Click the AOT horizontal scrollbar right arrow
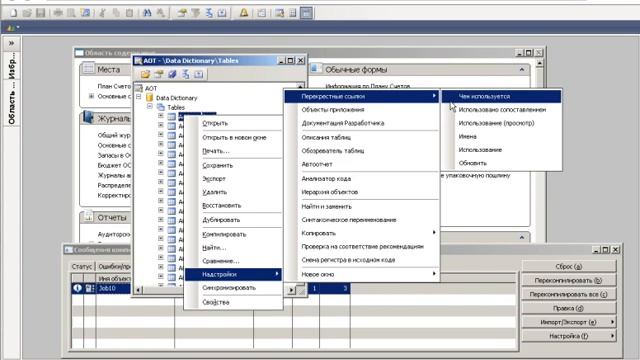This screenshot has width=640, height=360. point(291,290)
